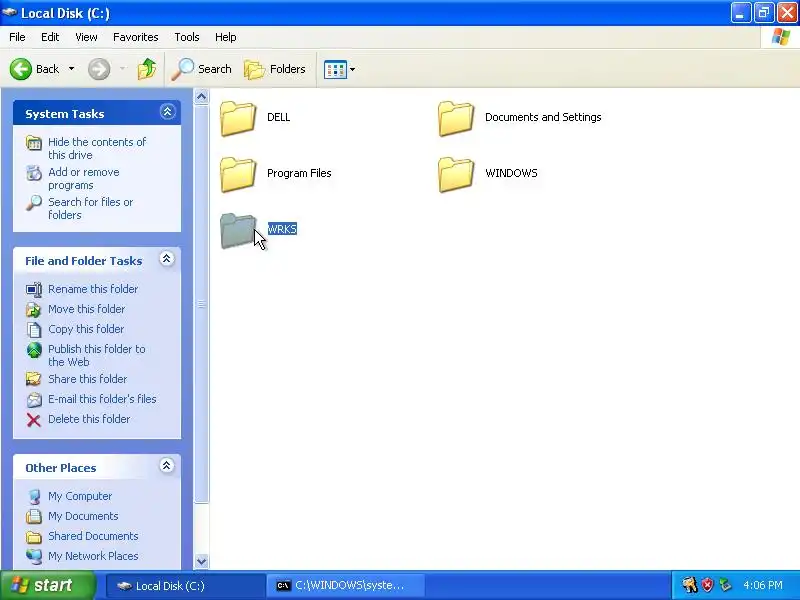Viewport: 800px width, 600px height.
Task: Click Delete this folder link
Action: [89, 419]
